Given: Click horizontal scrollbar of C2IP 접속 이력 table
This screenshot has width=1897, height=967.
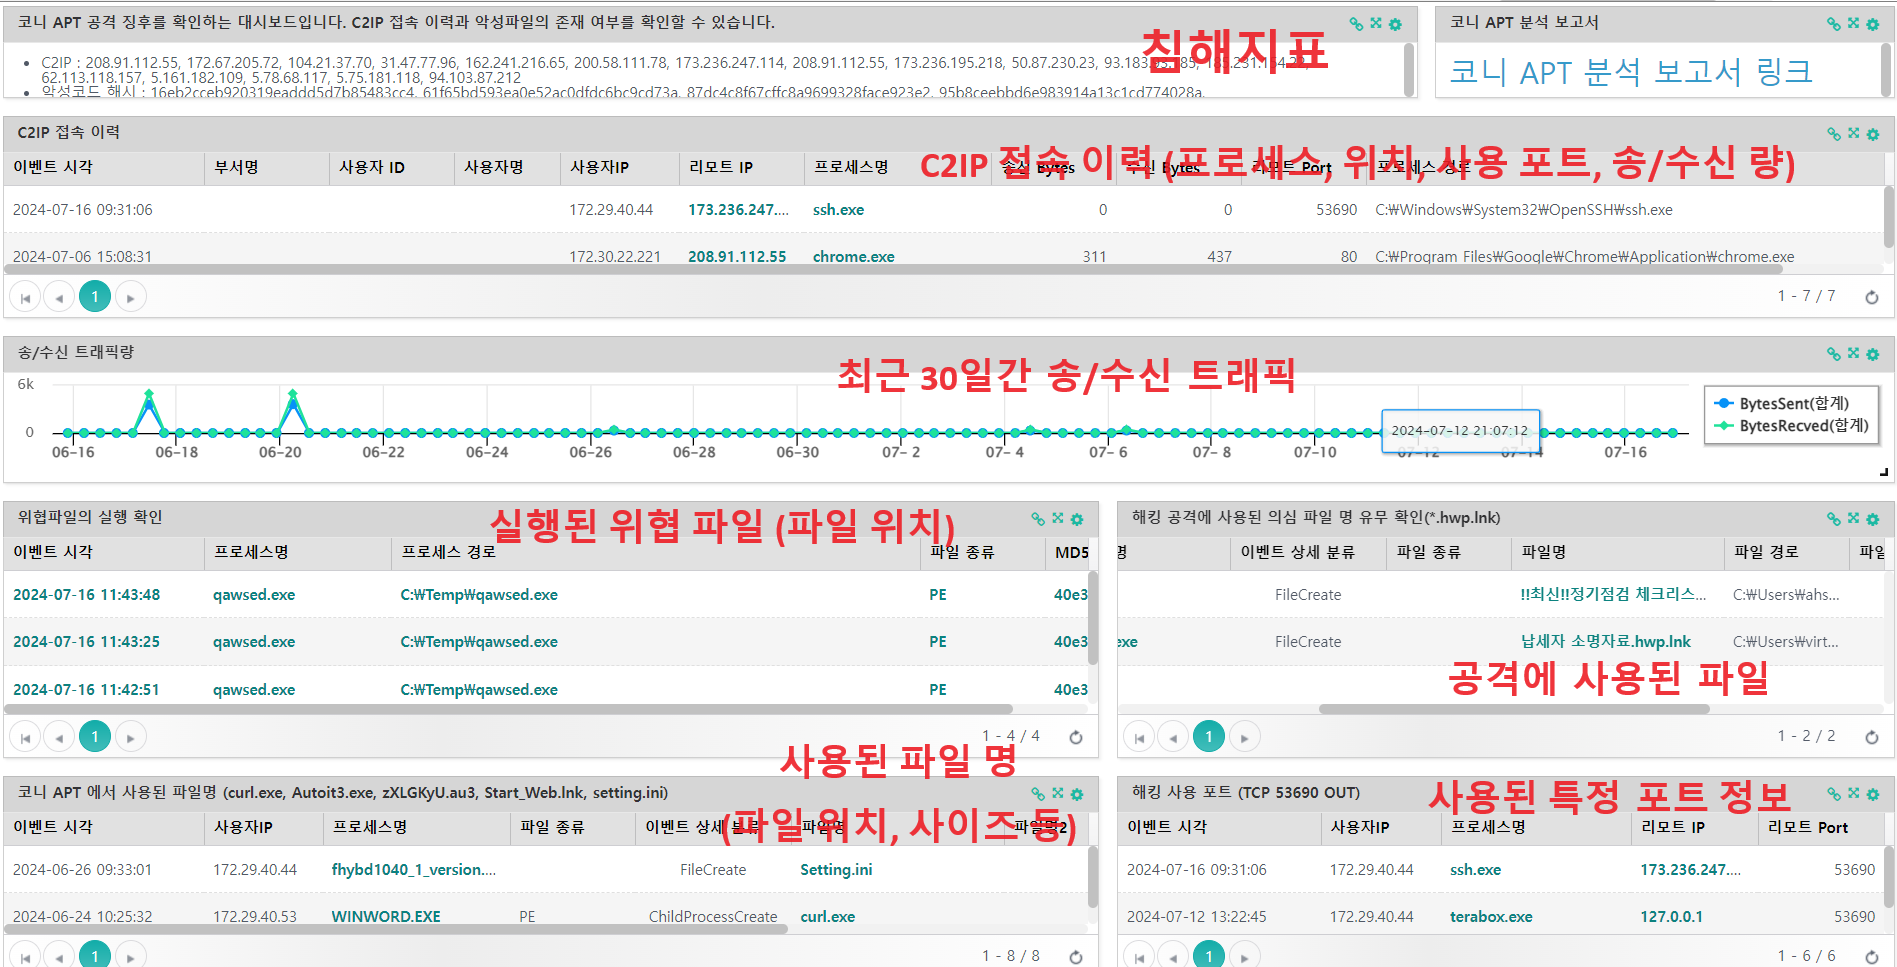Looking at the screenshot, I should point(893,269).
